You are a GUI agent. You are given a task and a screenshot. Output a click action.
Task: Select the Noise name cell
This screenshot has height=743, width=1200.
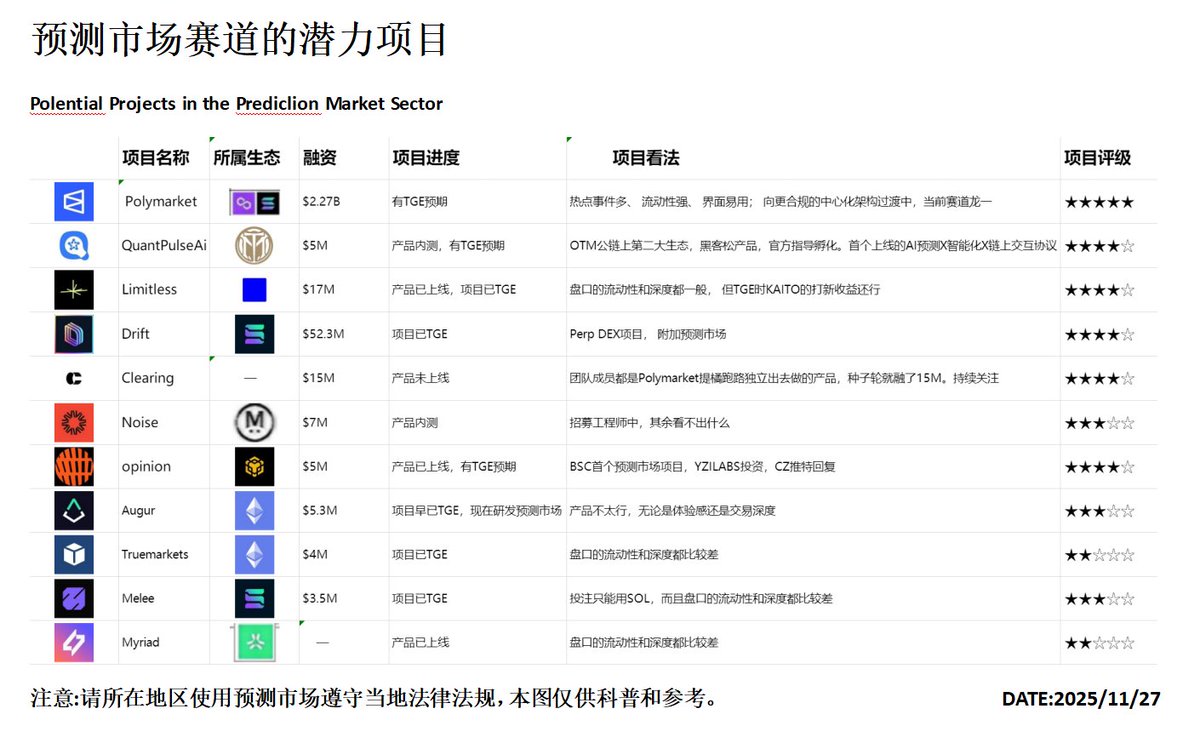pos(163,422)
